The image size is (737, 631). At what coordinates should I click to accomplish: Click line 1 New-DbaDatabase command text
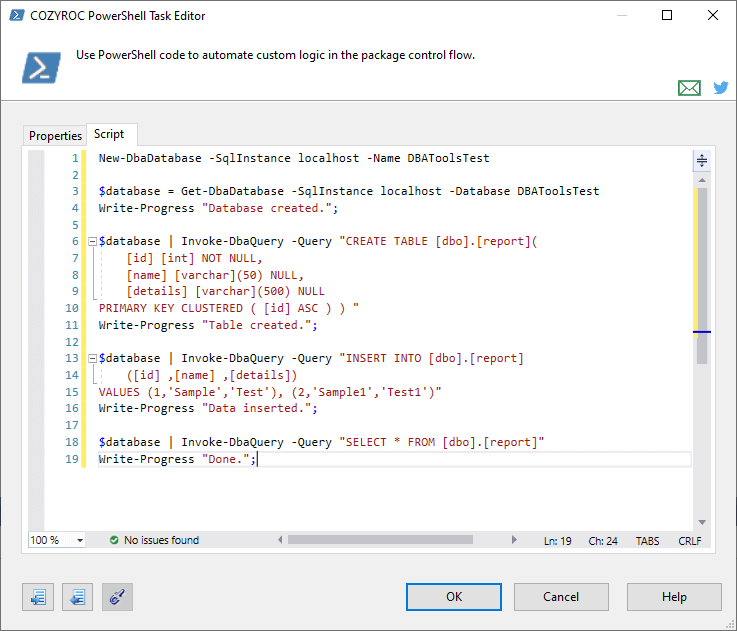[294, 158]
